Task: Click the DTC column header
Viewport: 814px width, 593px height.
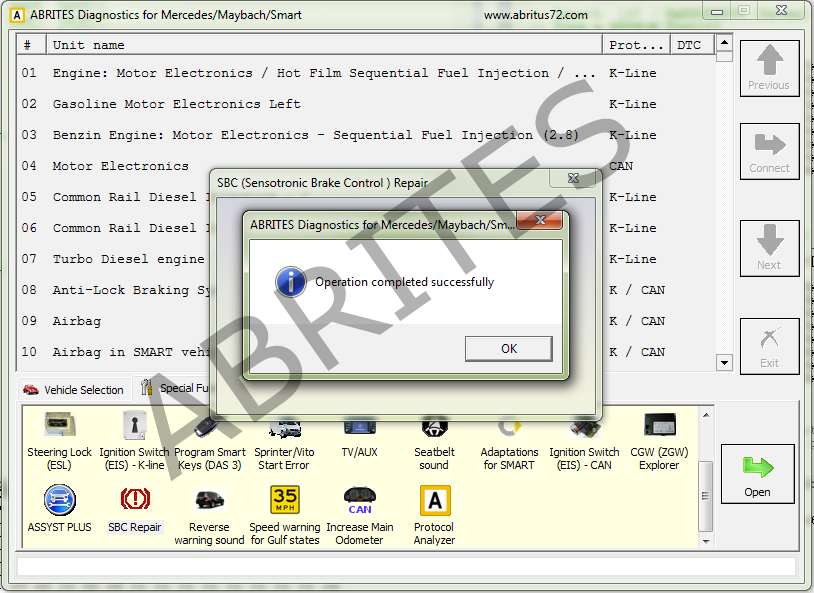Action: pos(693,45)
